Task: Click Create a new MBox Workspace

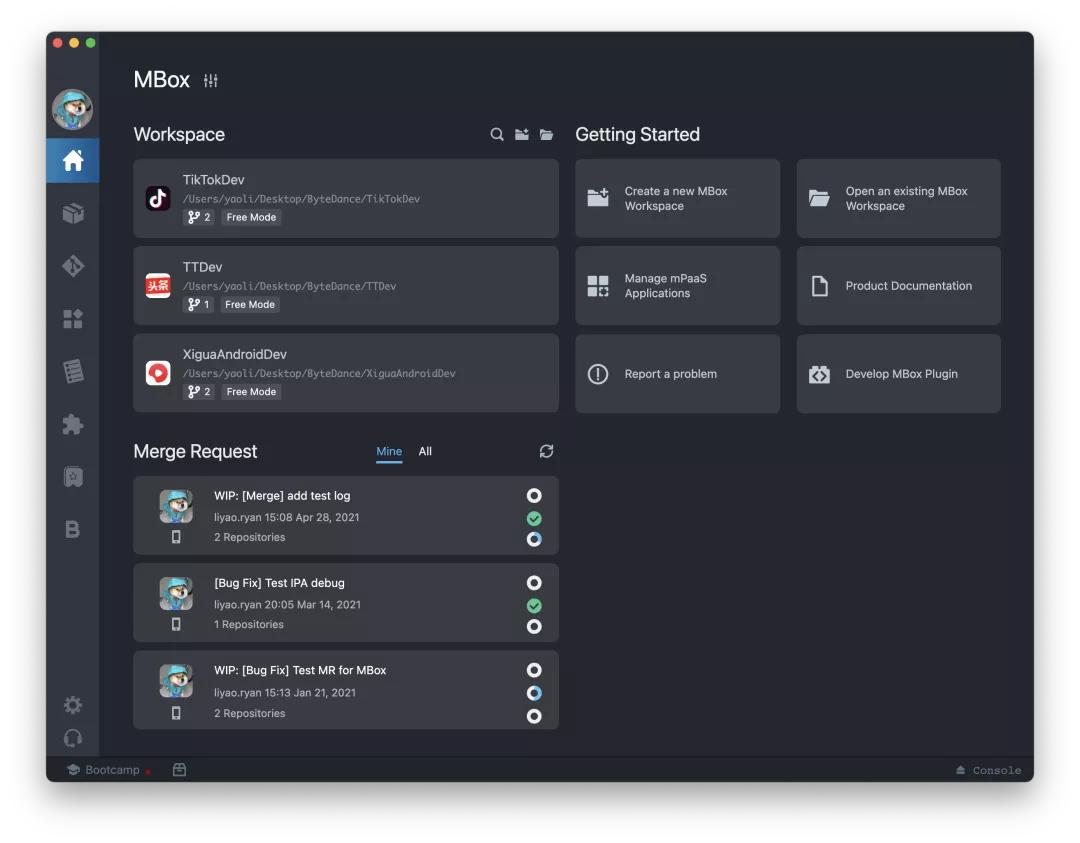Action: [677, 198]
